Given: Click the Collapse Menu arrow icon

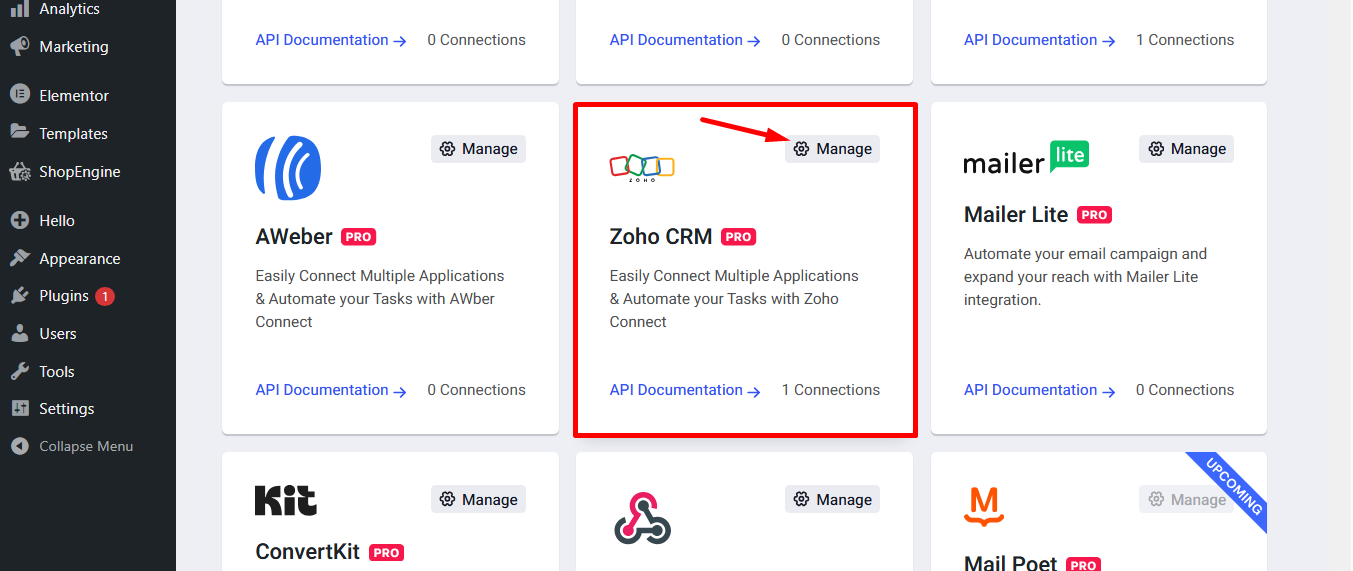Looking at the screenshot, I should (19, 446).
